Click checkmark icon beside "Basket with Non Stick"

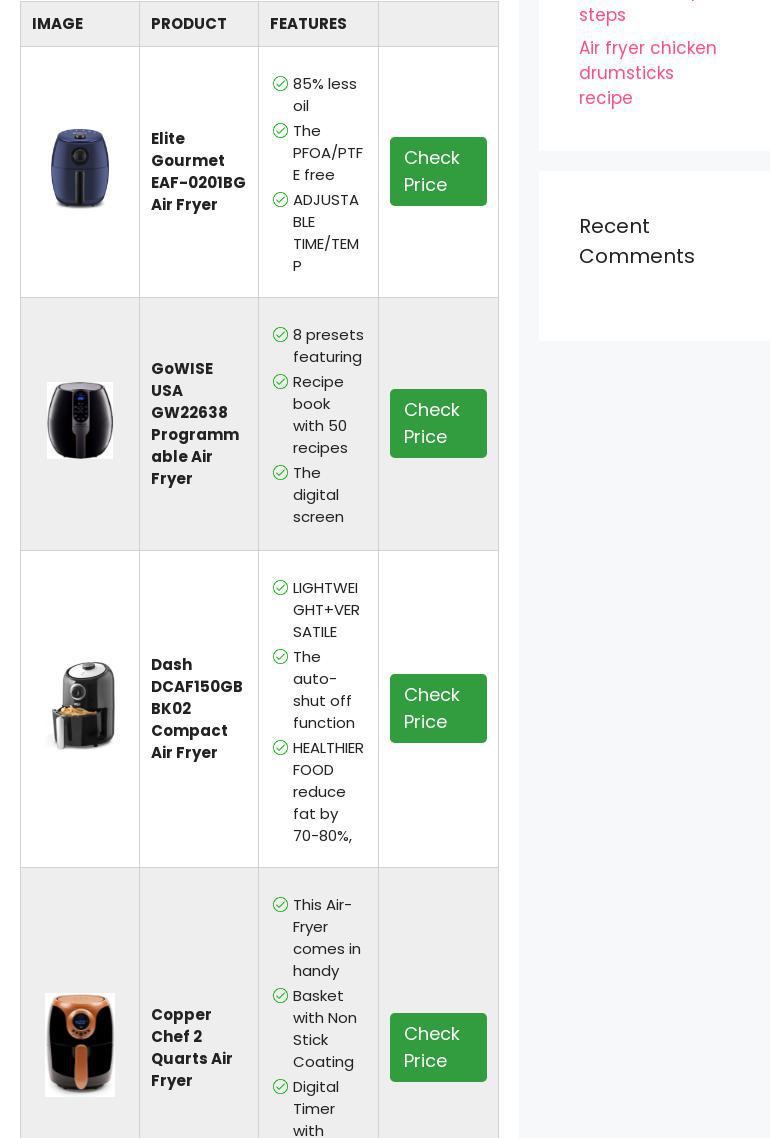280,996
